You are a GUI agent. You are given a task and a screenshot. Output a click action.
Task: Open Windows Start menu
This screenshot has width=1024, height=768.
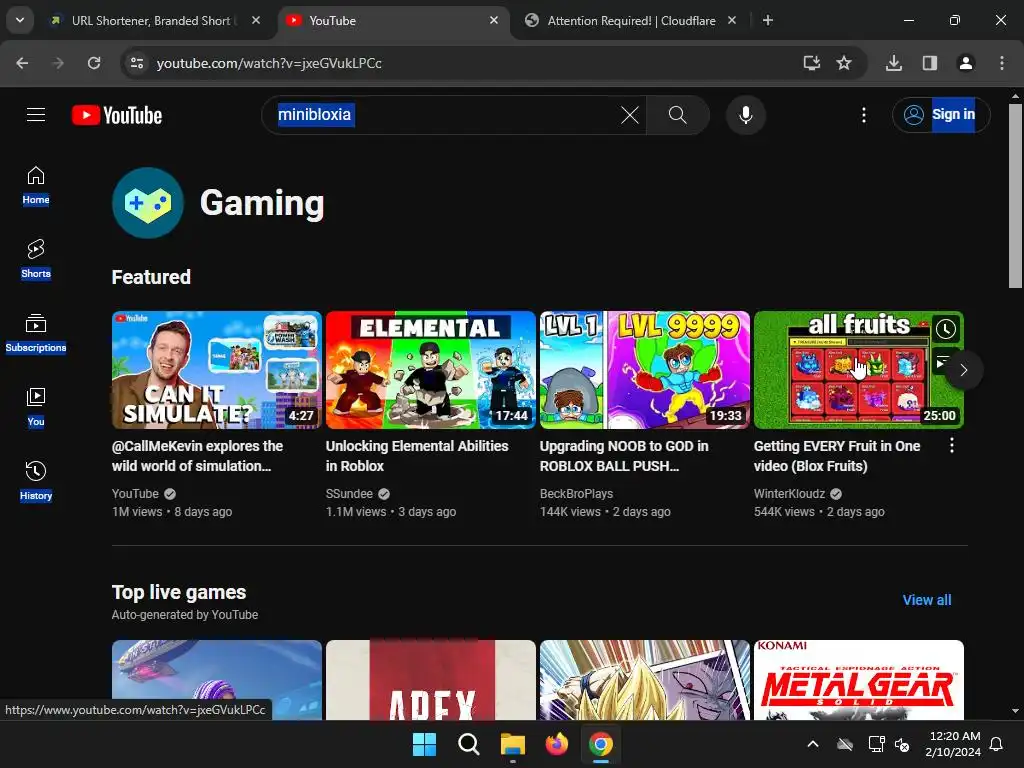pos(424,744)
